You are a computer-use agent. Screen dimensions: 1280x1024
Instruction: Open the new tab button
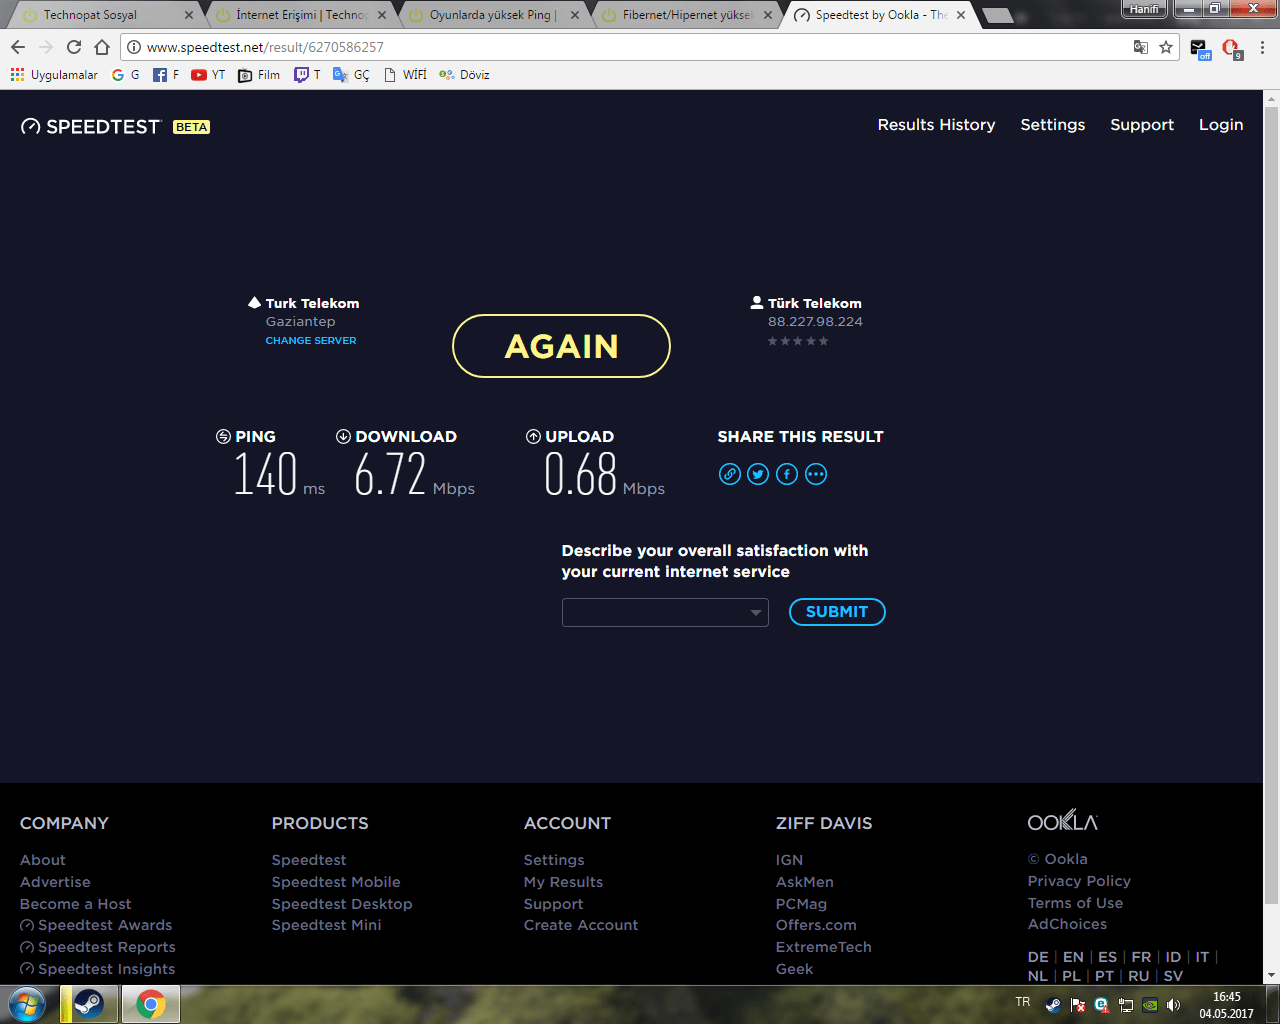point(996,15)
